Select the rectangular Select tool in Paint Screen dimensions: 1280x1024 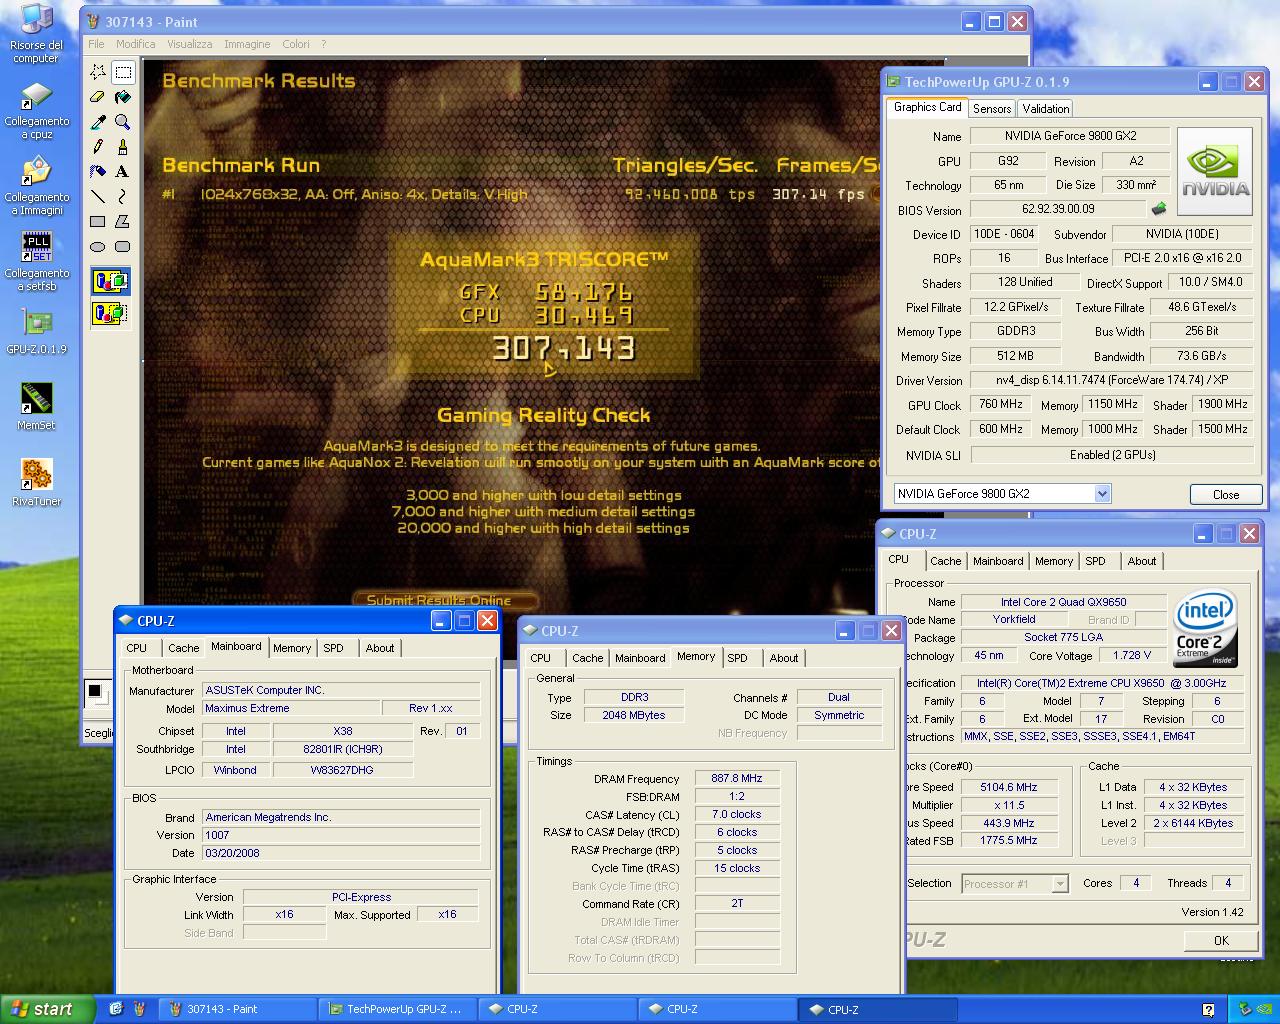123,72
